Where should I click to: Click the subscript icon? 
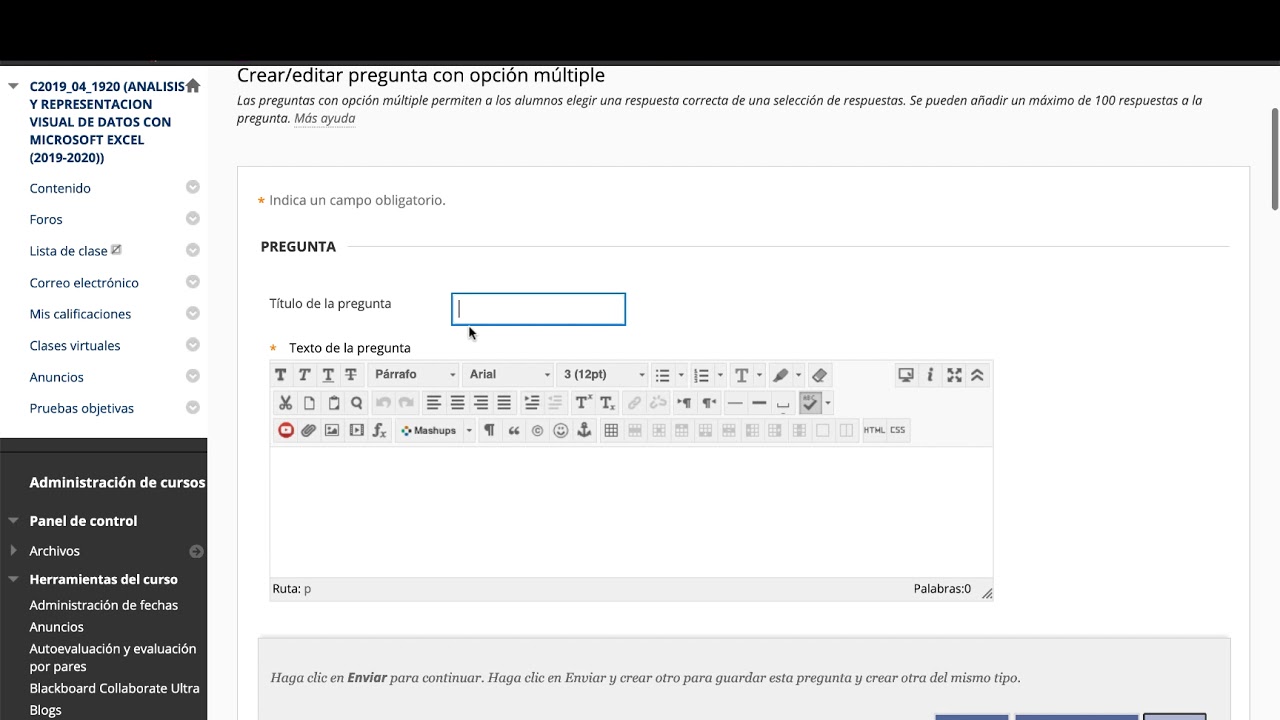coord(608,403)
